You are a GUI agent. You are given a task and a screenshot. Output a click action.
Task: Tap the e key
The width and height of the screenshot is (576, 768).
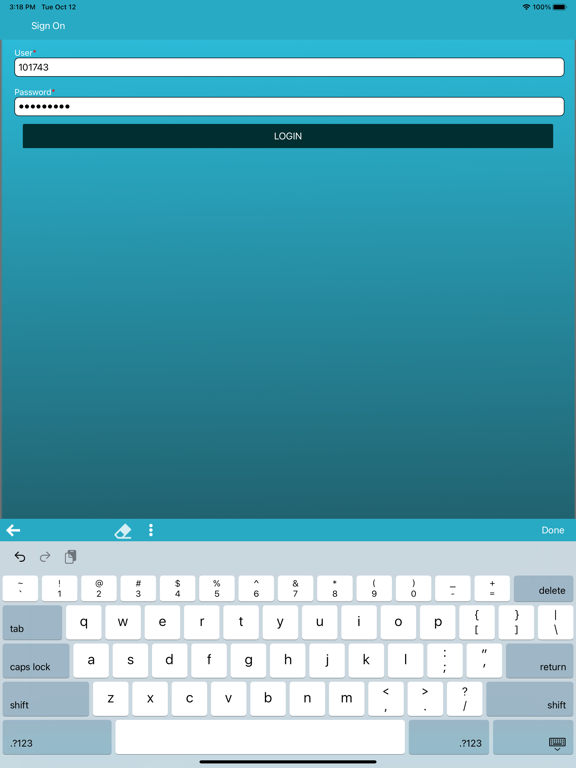[162, 623]
